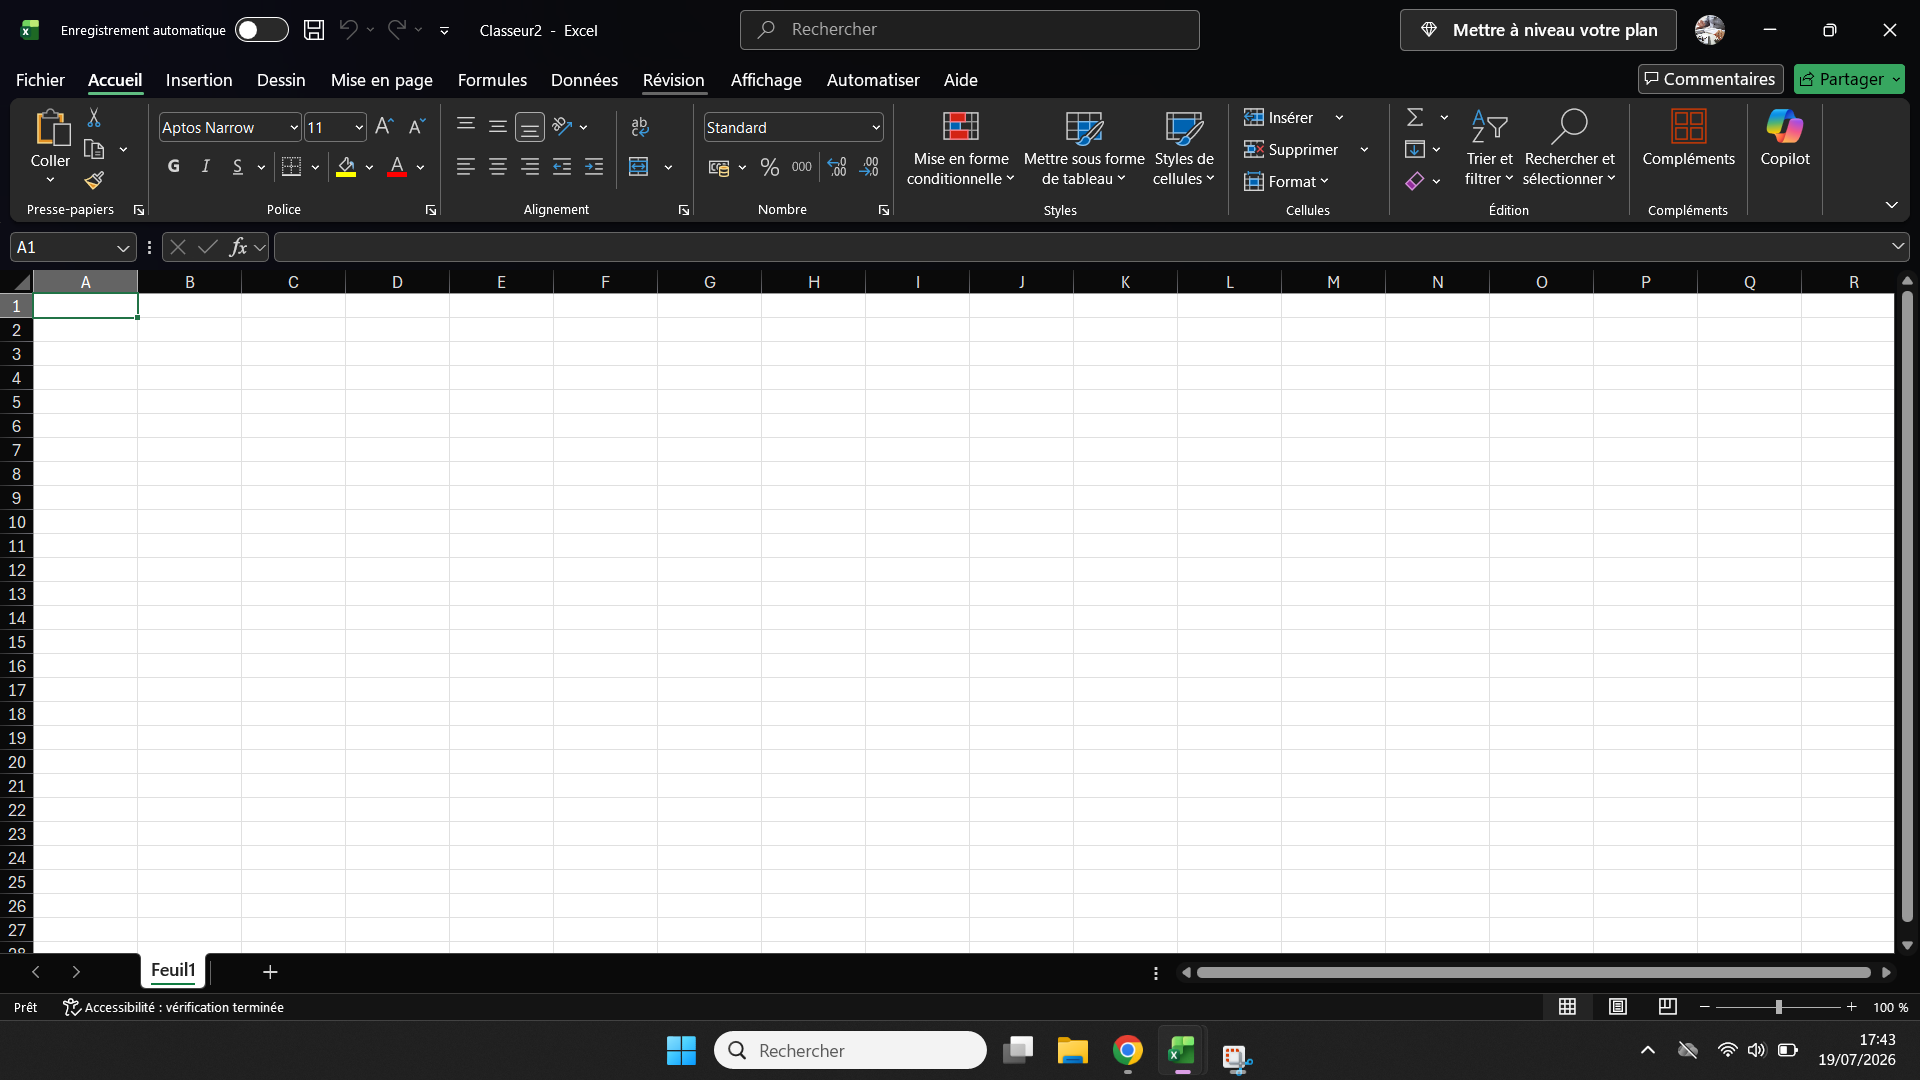Image resolution: width=1920 pixels, height=1080 pixels.
Task: Click the Center alignment icon
Action: pyautogui.click(x=497, y=167)
